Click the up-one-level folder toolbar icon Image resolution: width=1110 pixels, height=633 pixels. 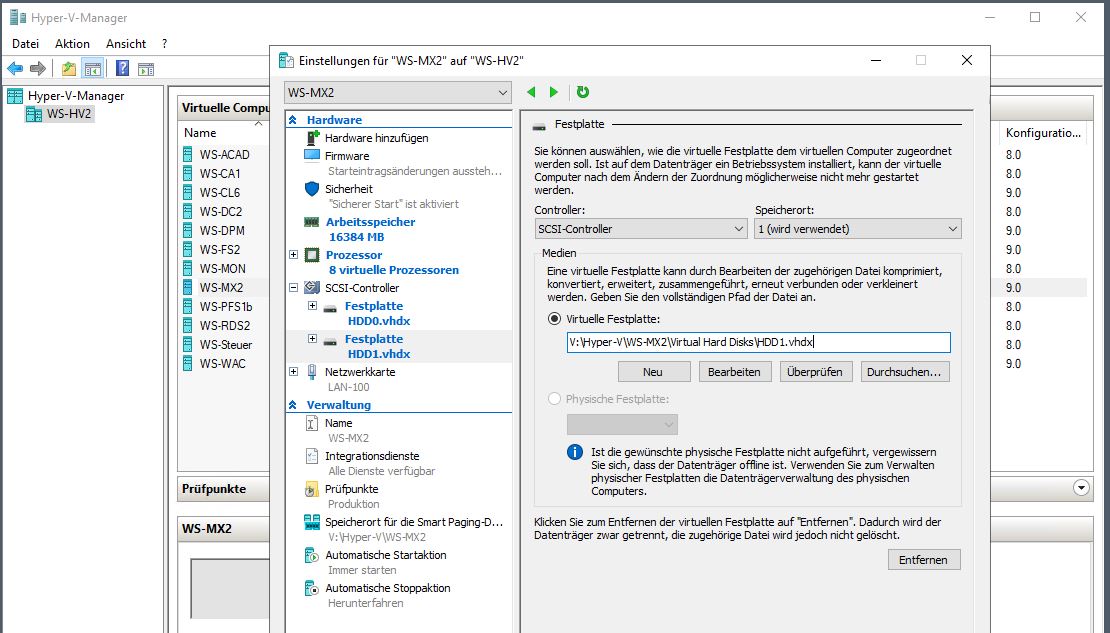[x=69, y=69]
